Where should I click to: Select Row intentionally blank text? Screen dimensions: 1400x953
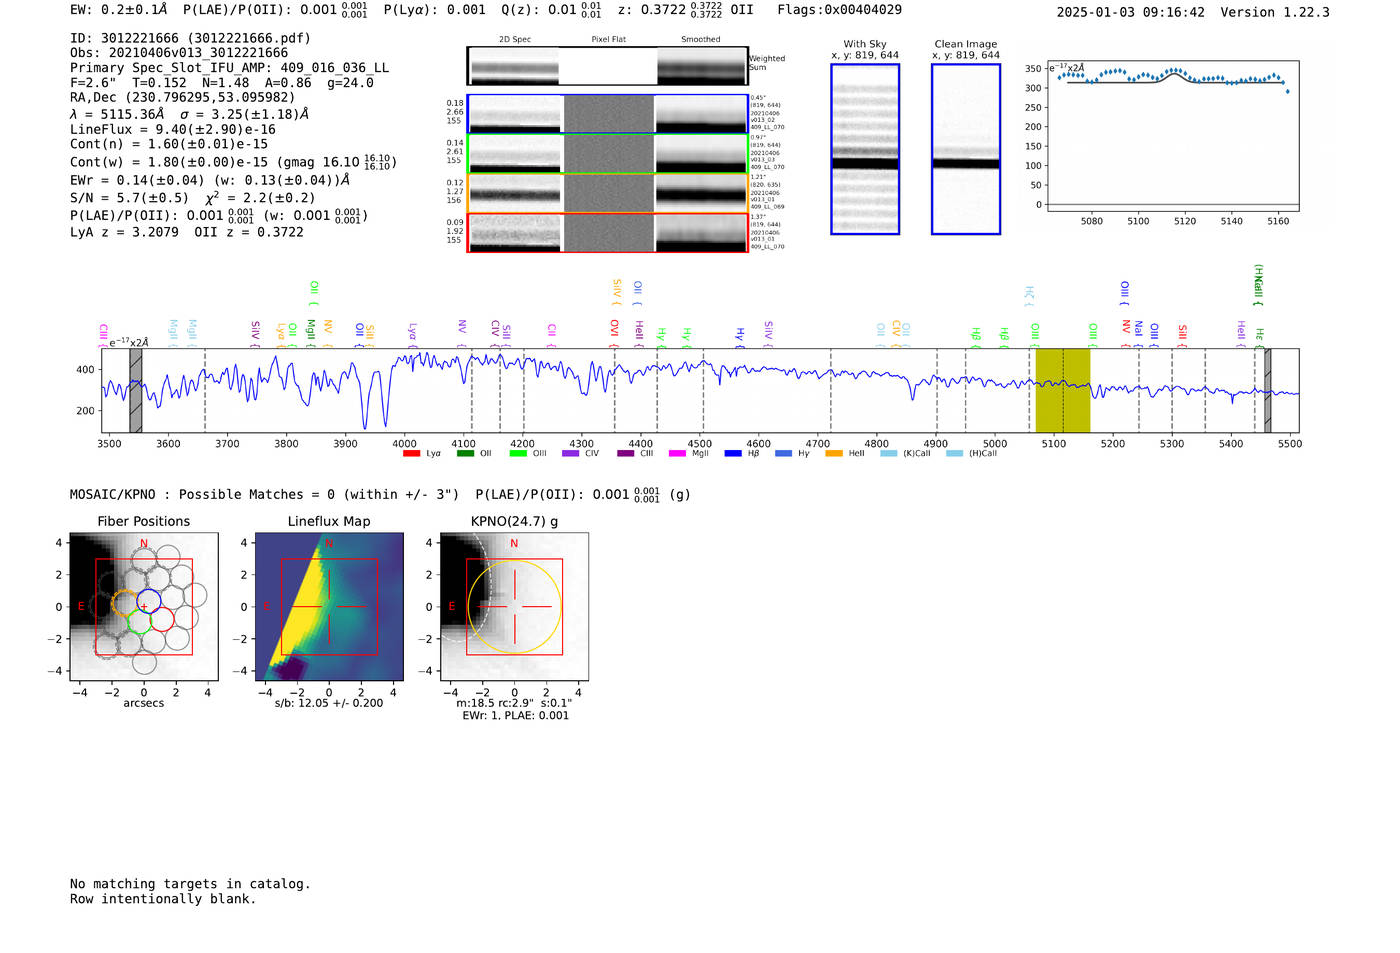pos(163,899)
